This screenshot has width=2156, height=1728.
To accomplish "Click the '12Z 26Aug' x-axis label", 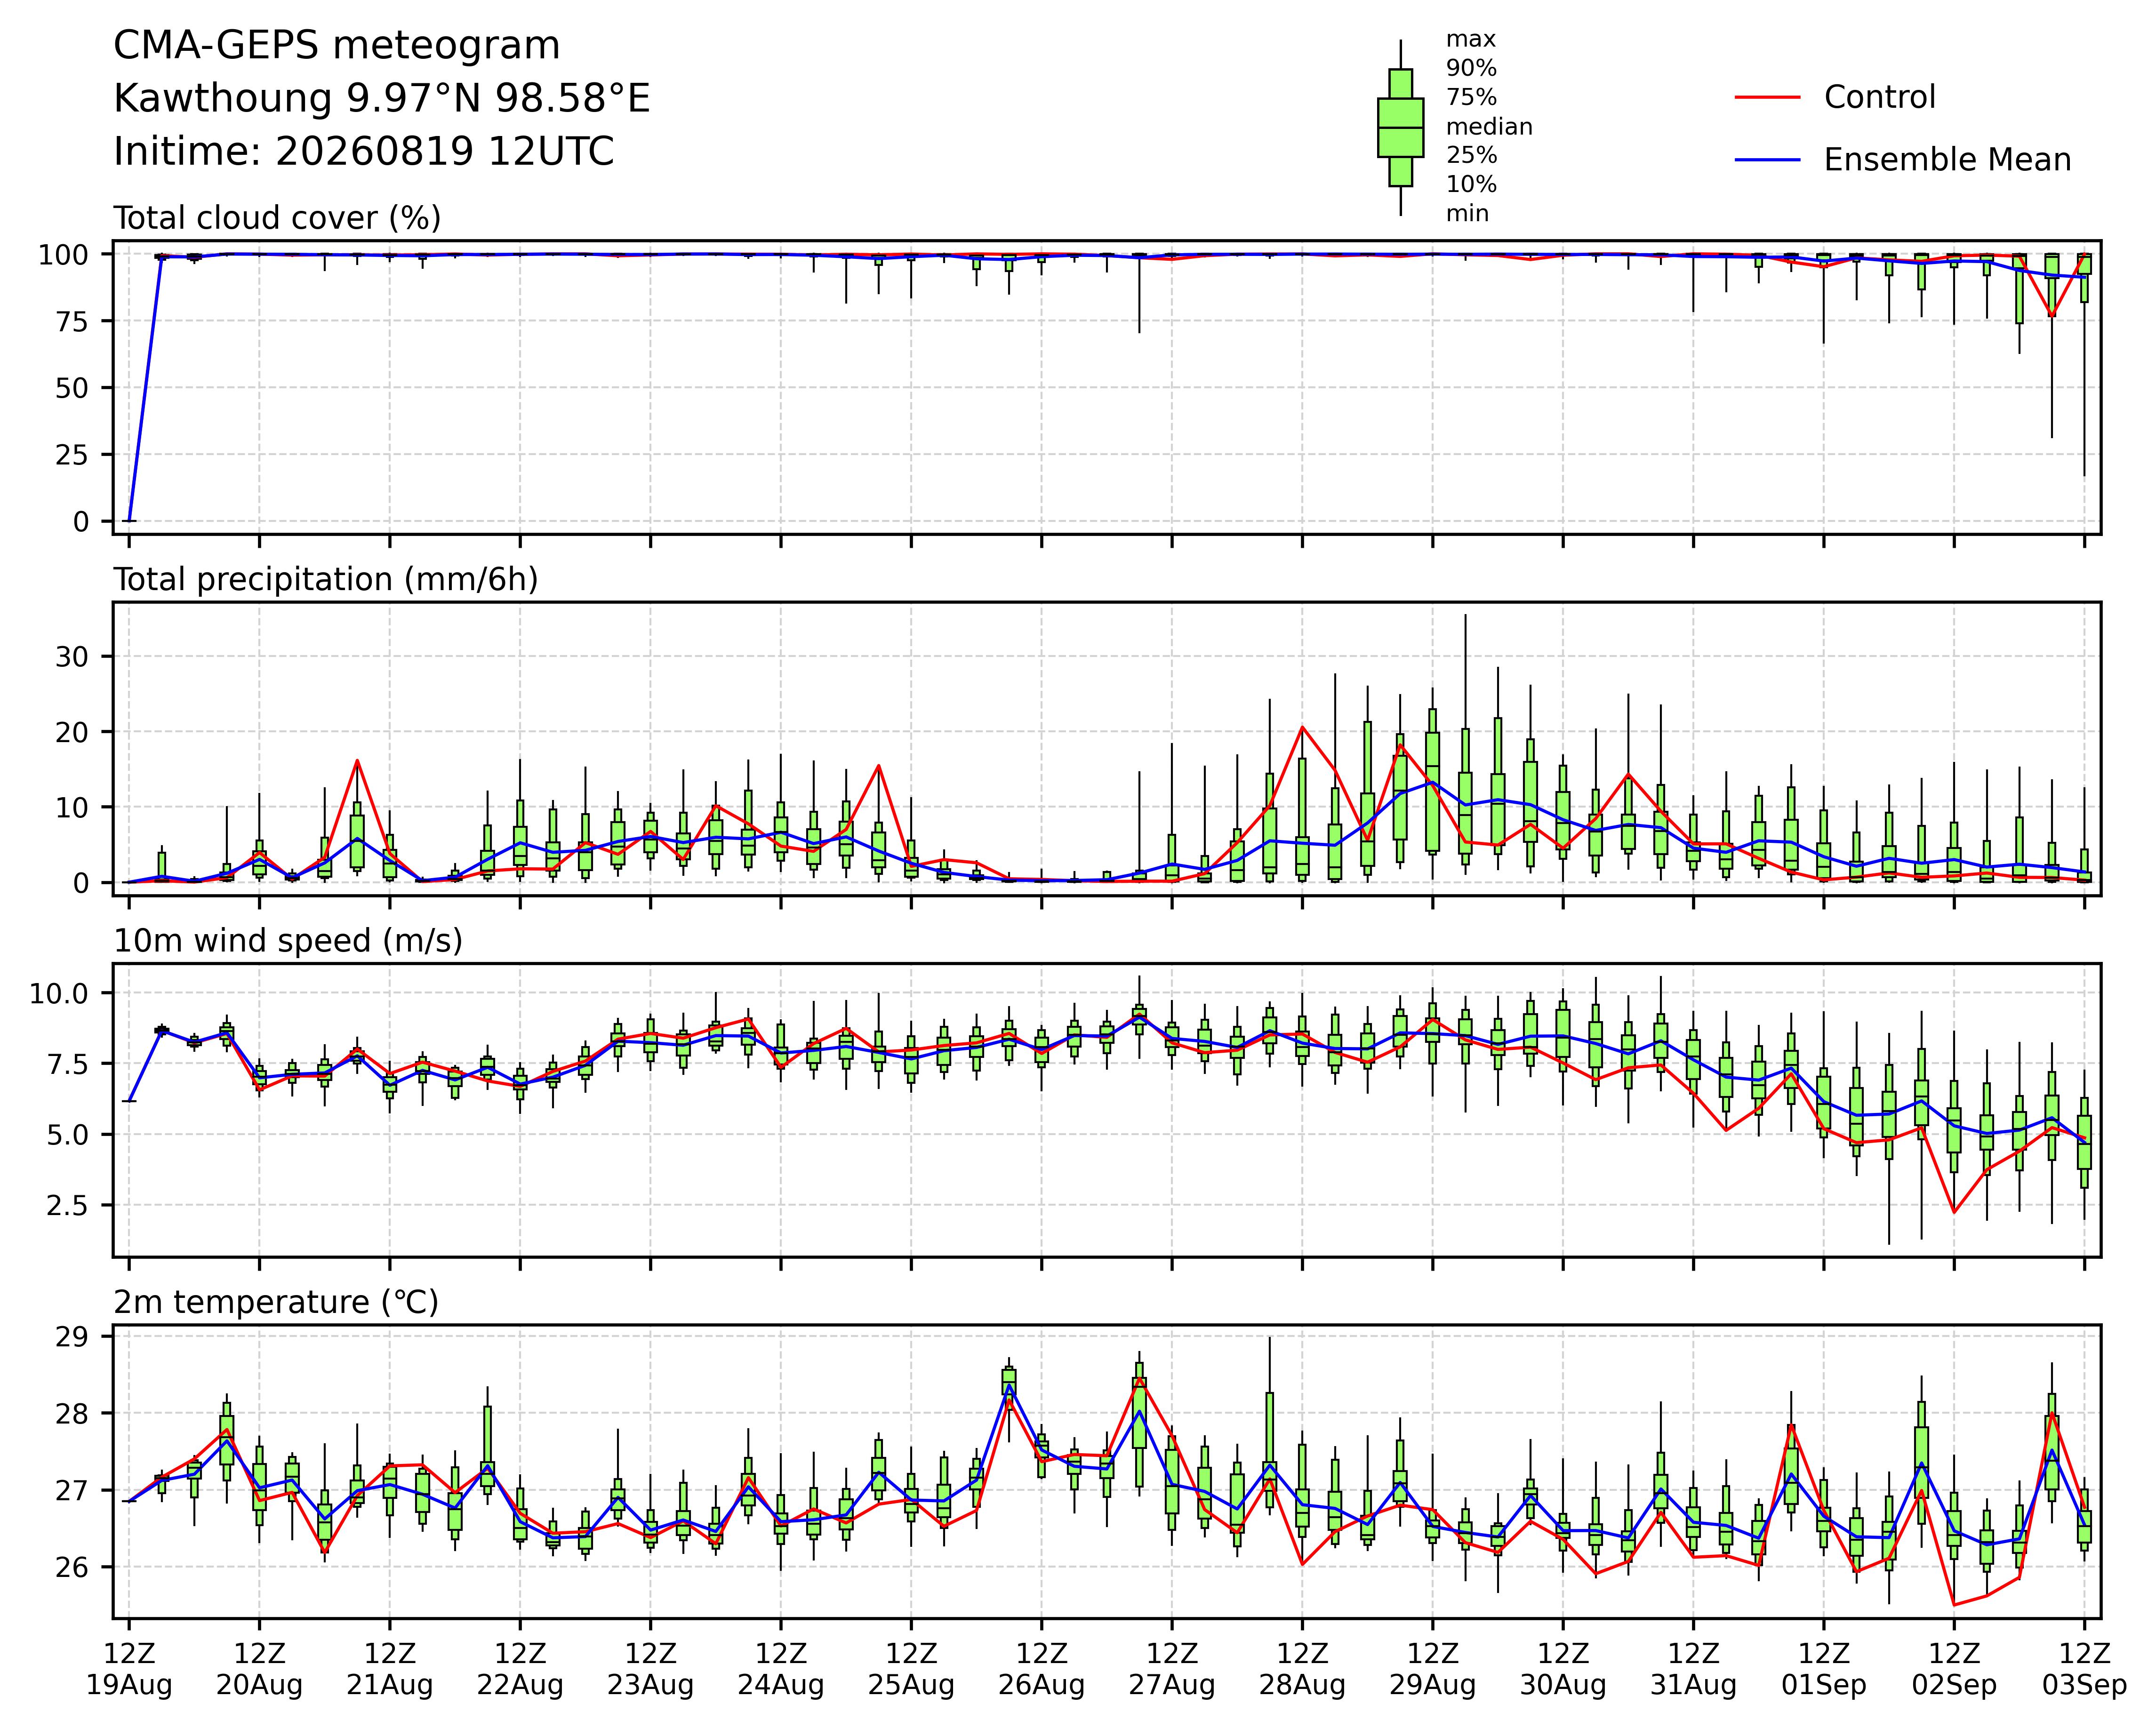I will [1042, 1669].
